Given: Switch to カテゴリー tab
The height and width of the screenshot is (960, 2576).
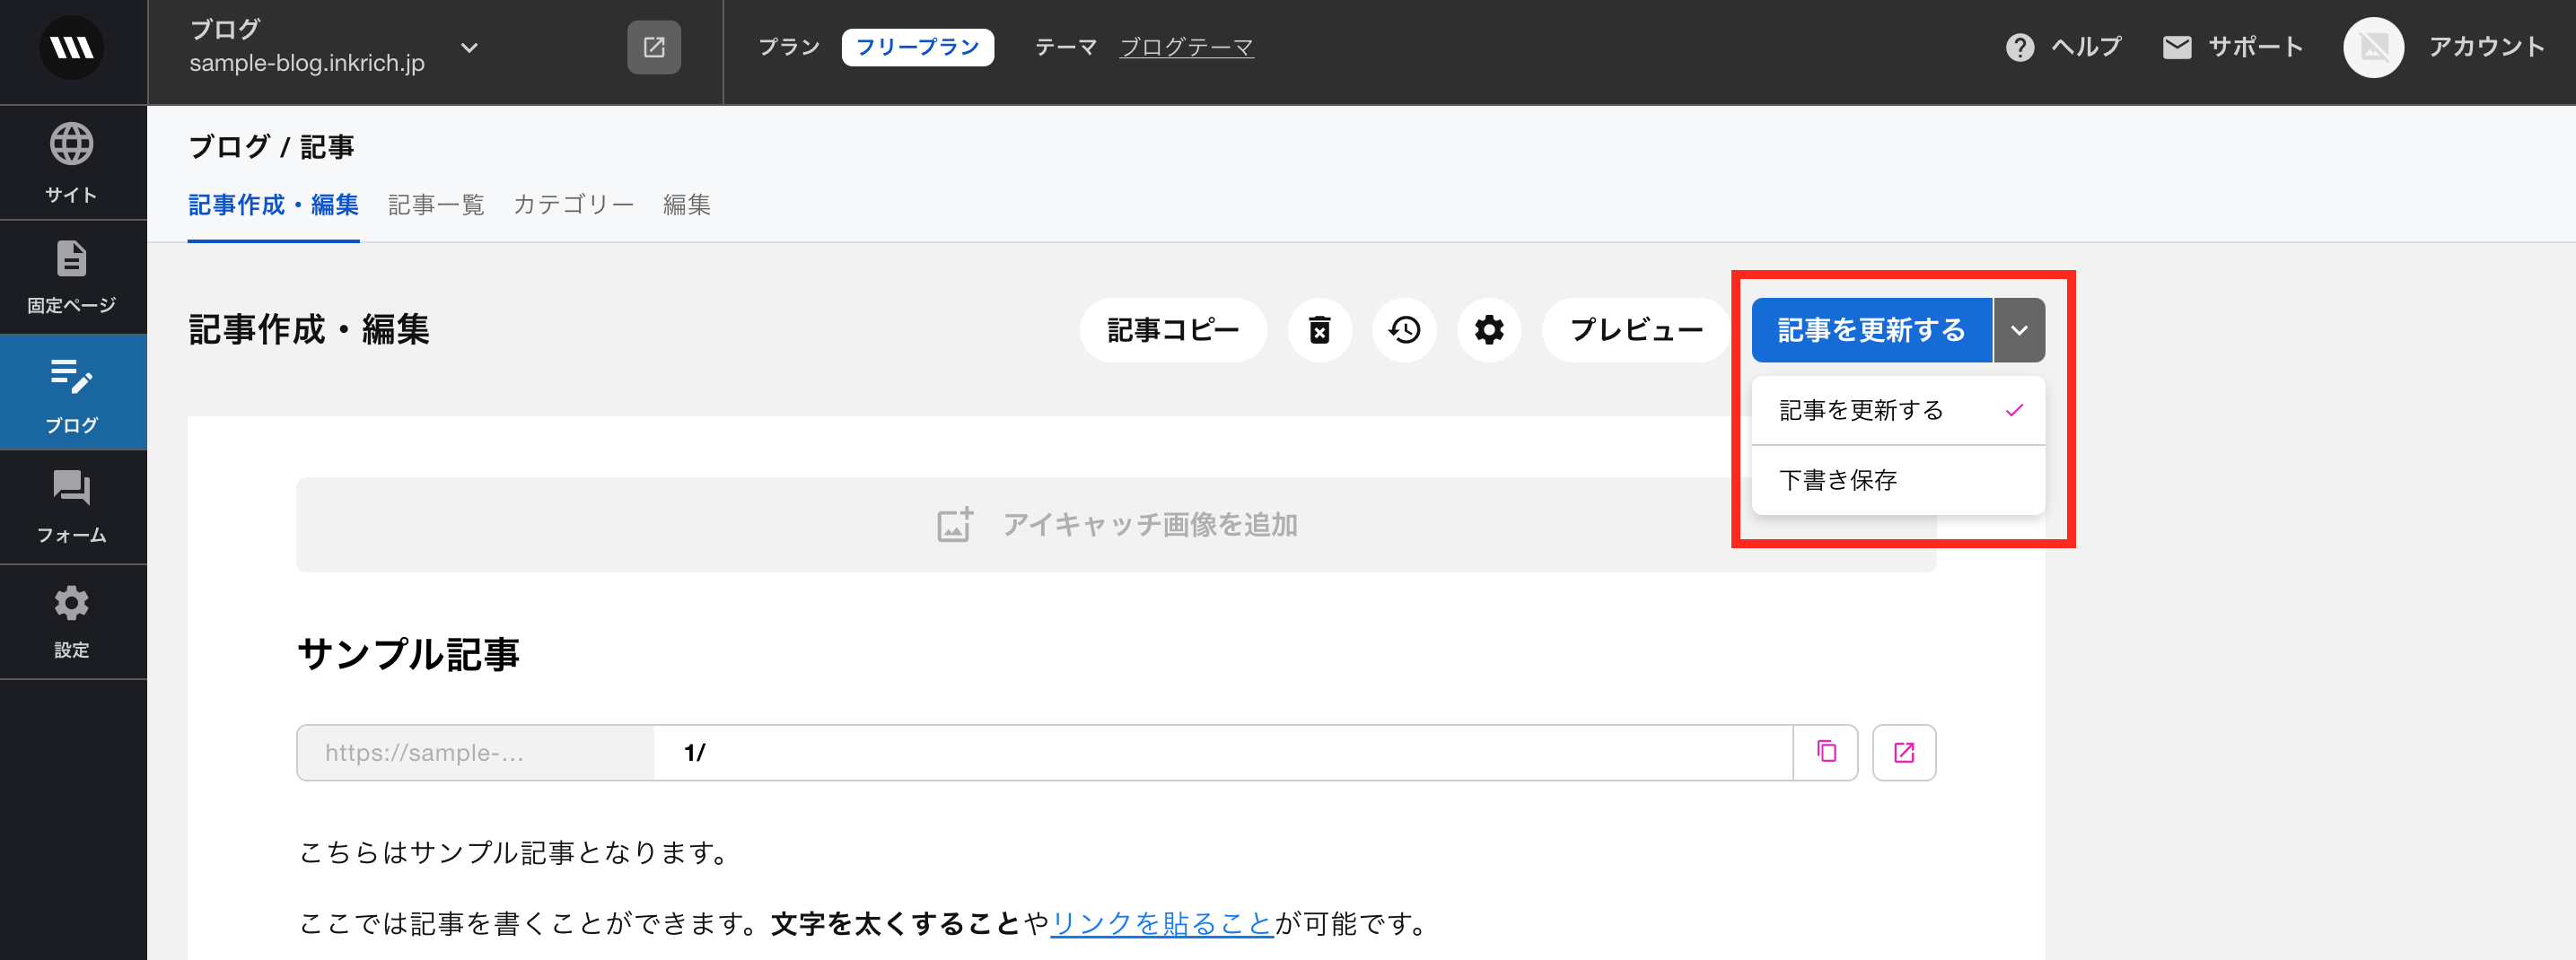Looking at the screenshot, I should [x=574, y=205].
